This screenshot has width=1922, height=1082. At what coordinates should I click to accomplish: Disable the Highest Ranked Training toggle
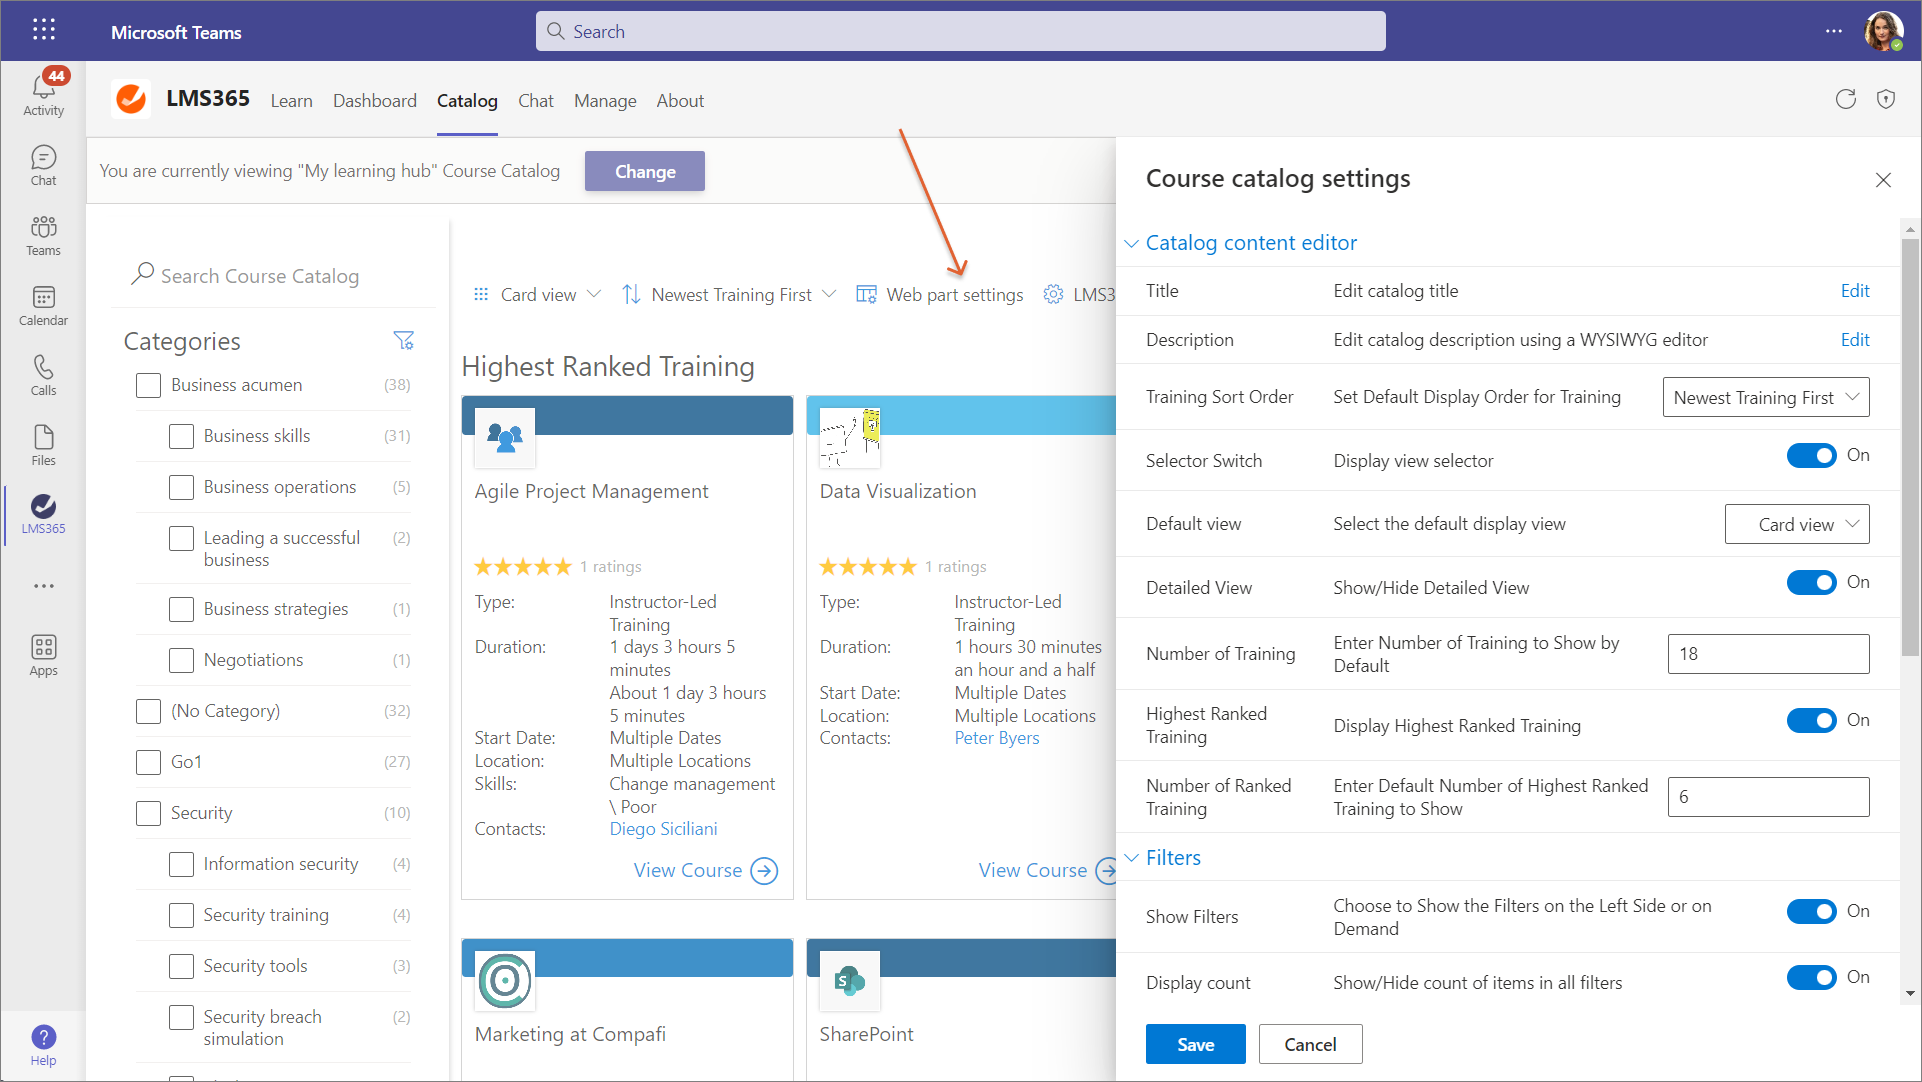click(1811, 721)
